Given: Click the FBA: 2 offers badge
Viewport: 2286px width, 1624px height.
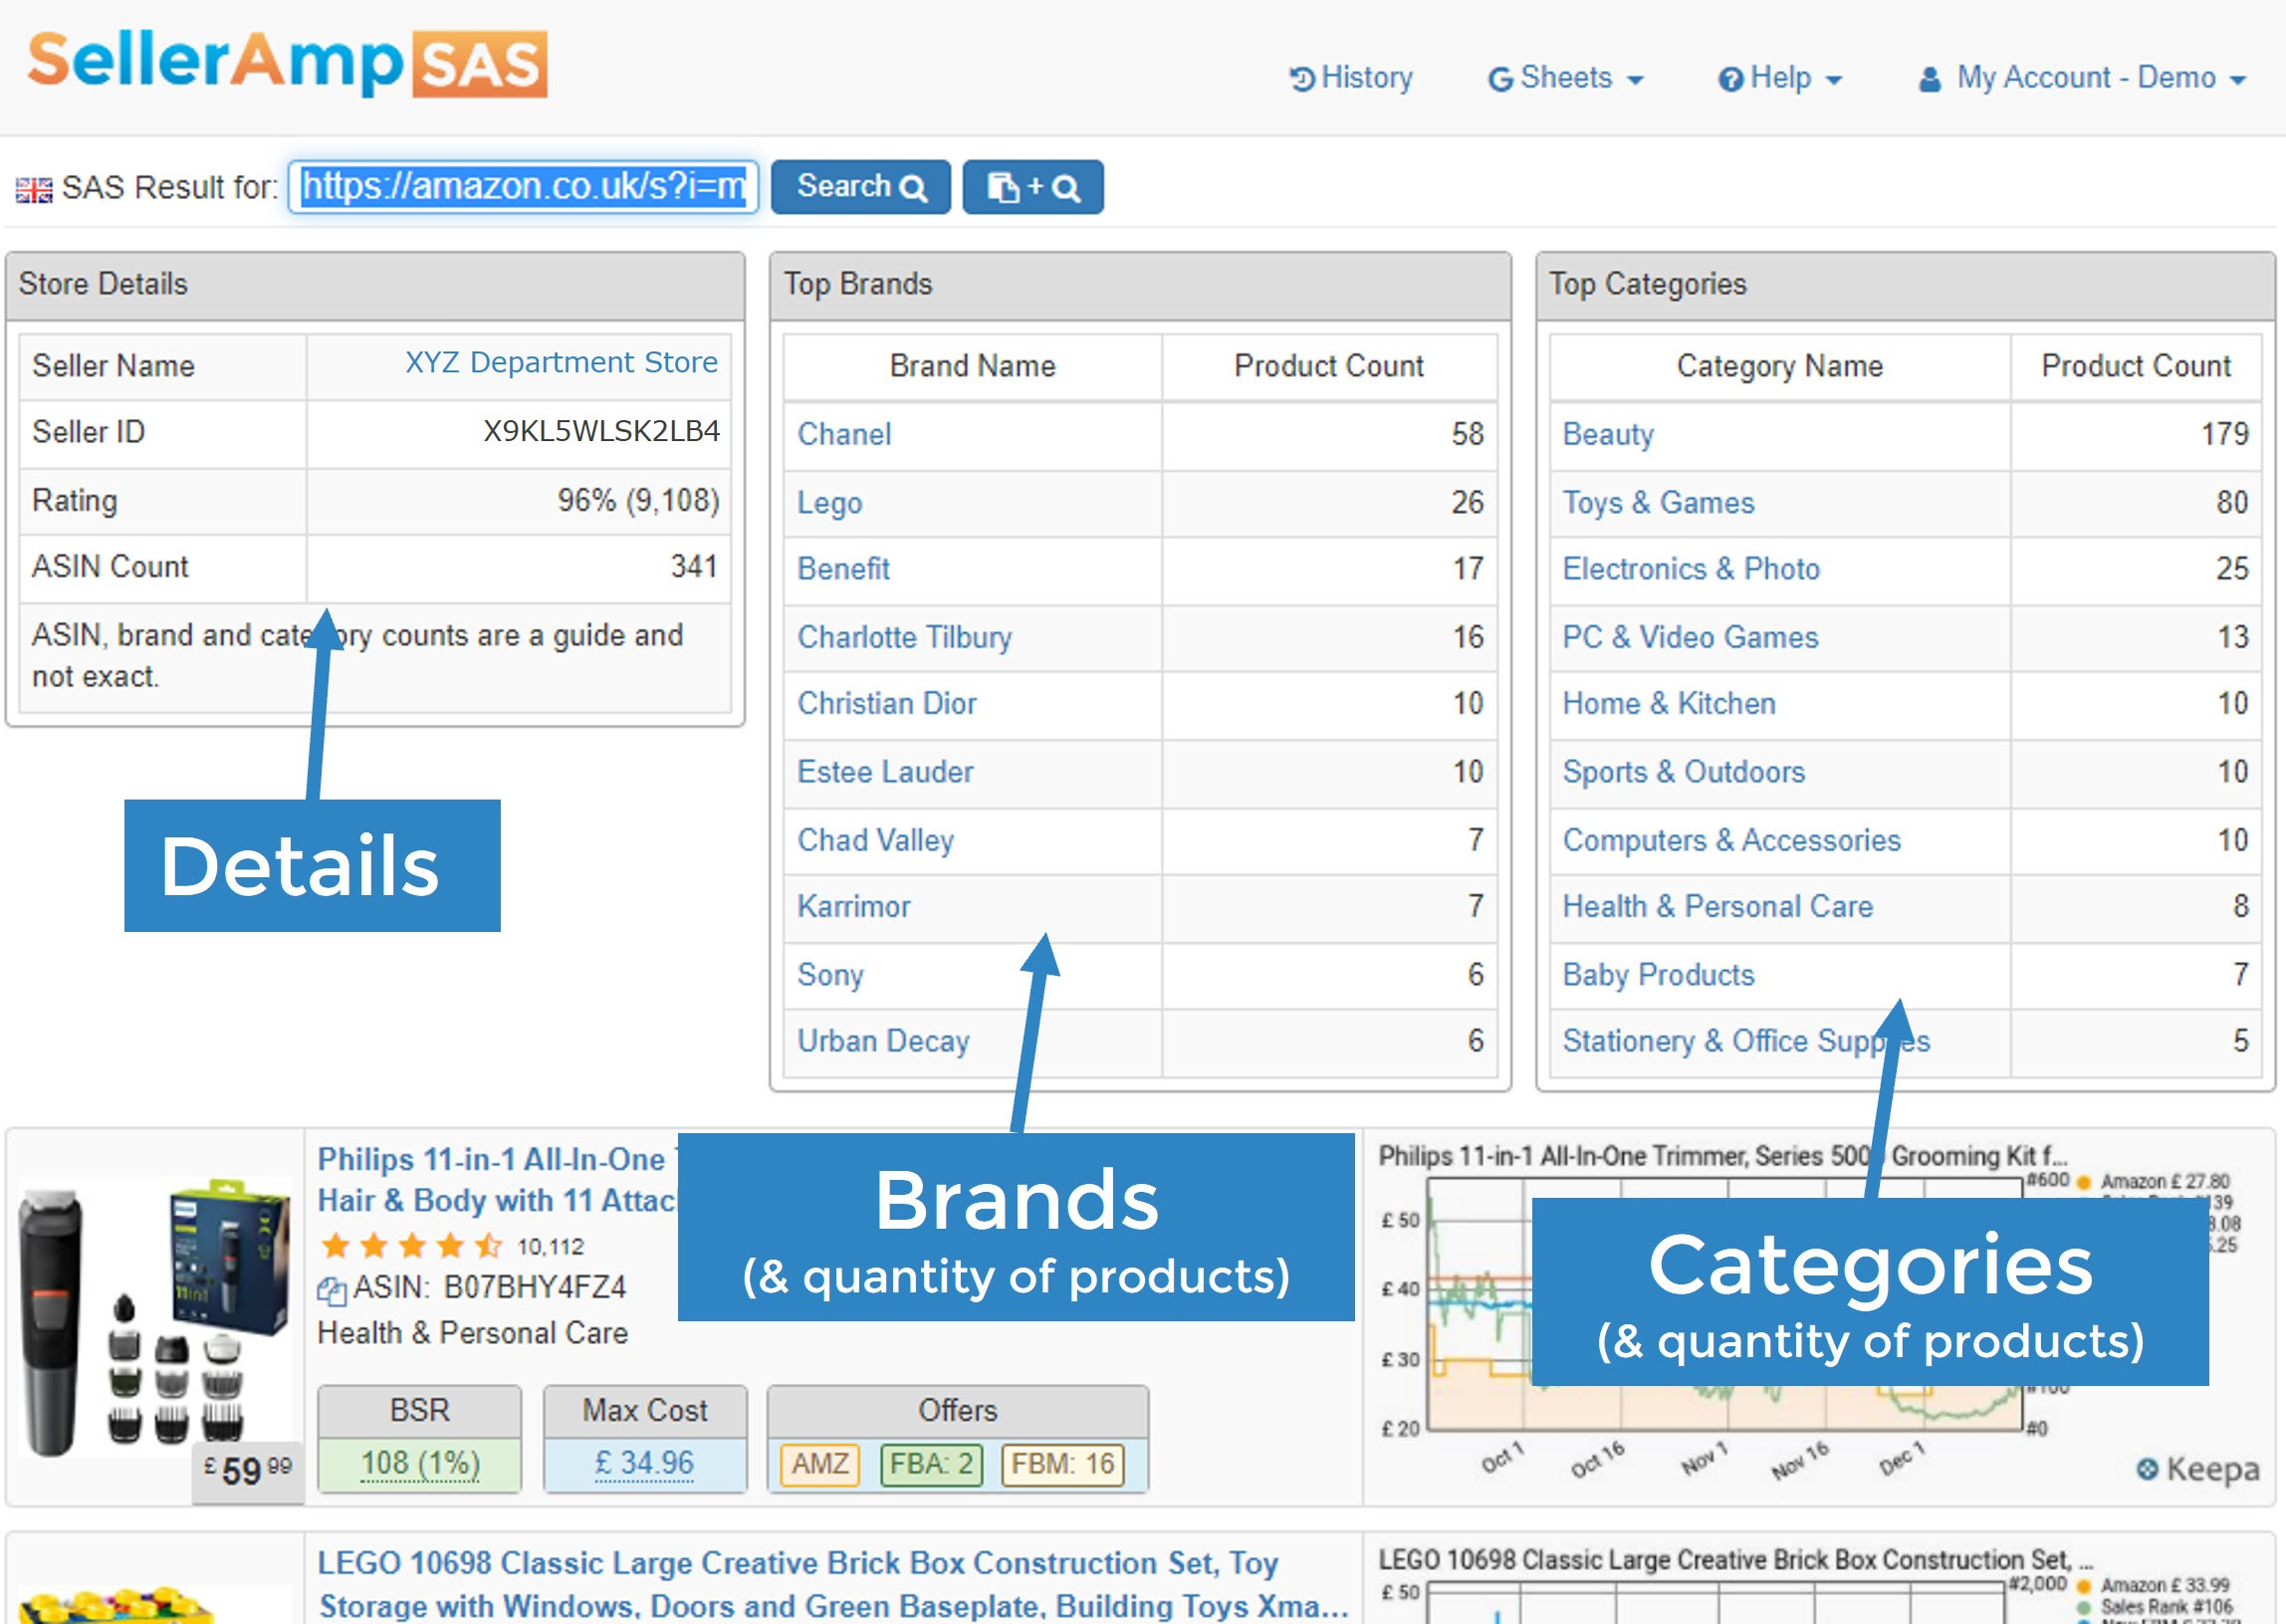Looking at the screenshot, I should click(930, 1464).
